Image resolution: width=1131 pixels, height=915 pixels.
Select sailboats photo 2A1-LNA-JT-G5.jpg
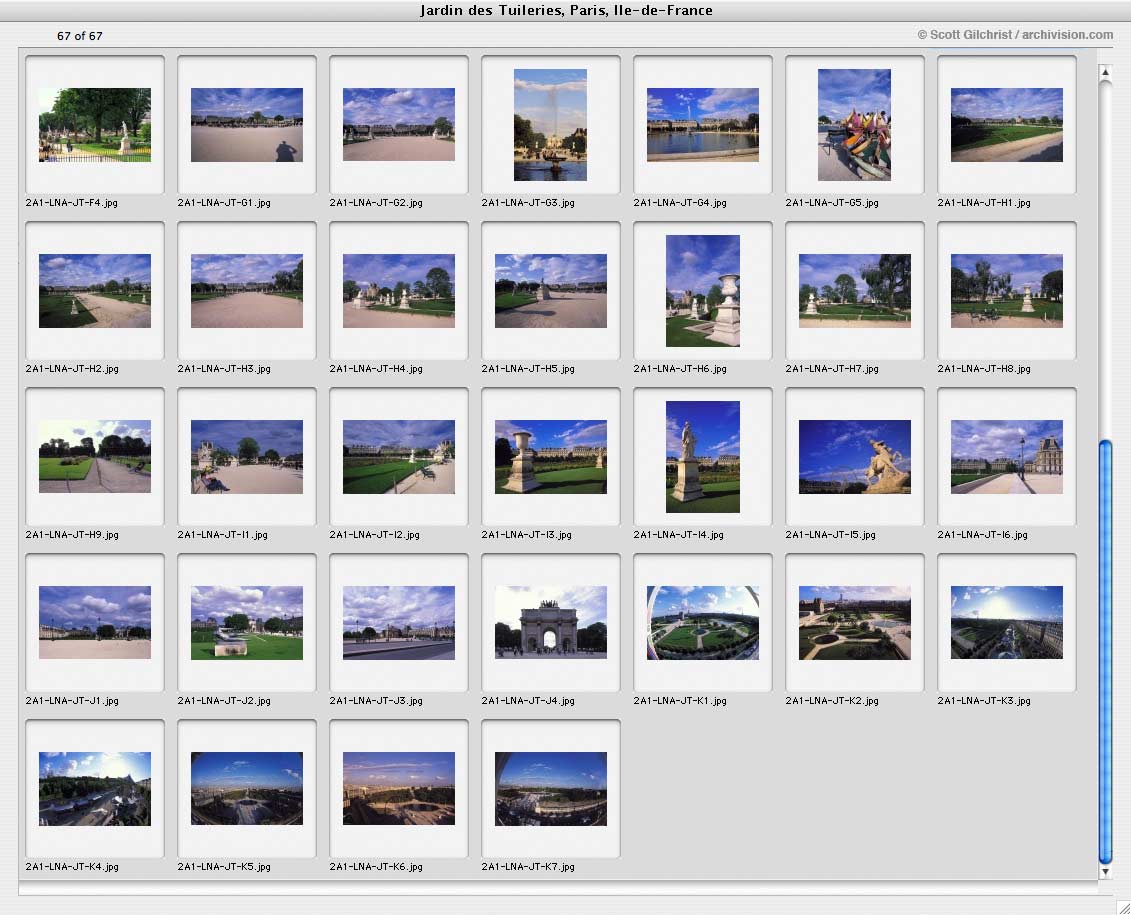pyautogui.click(x=854, y=125)
